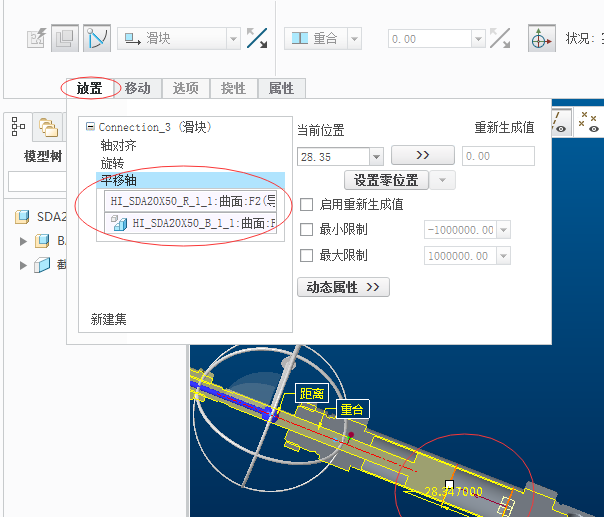
Task: Click 新建集 to create a new set
Action: [109, 319]
